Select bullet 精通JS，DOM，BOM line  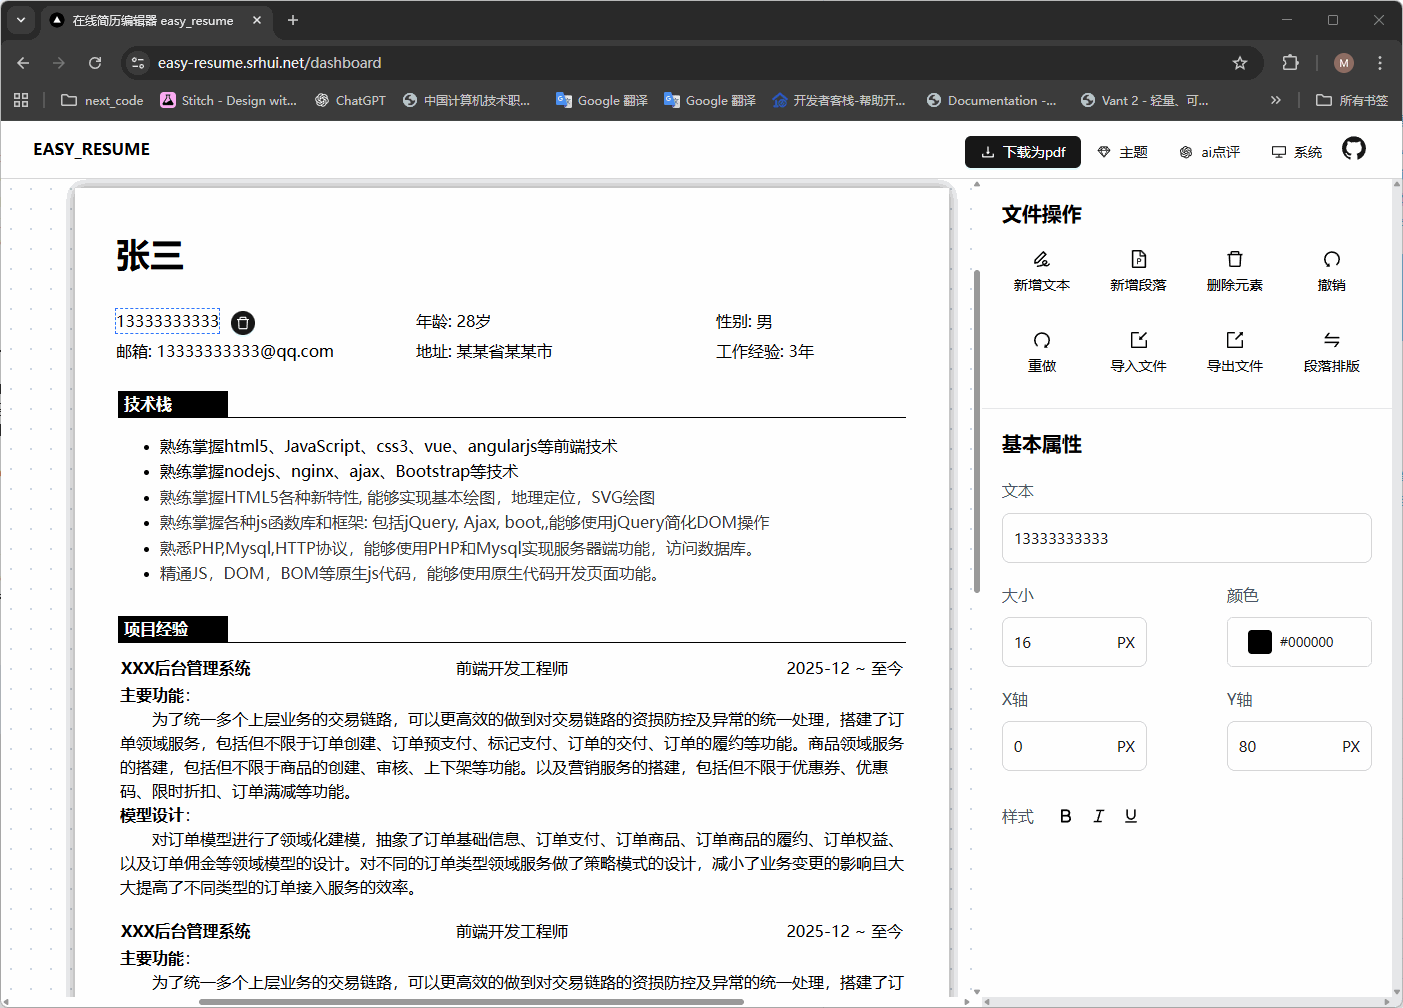(x=411, y=573)
